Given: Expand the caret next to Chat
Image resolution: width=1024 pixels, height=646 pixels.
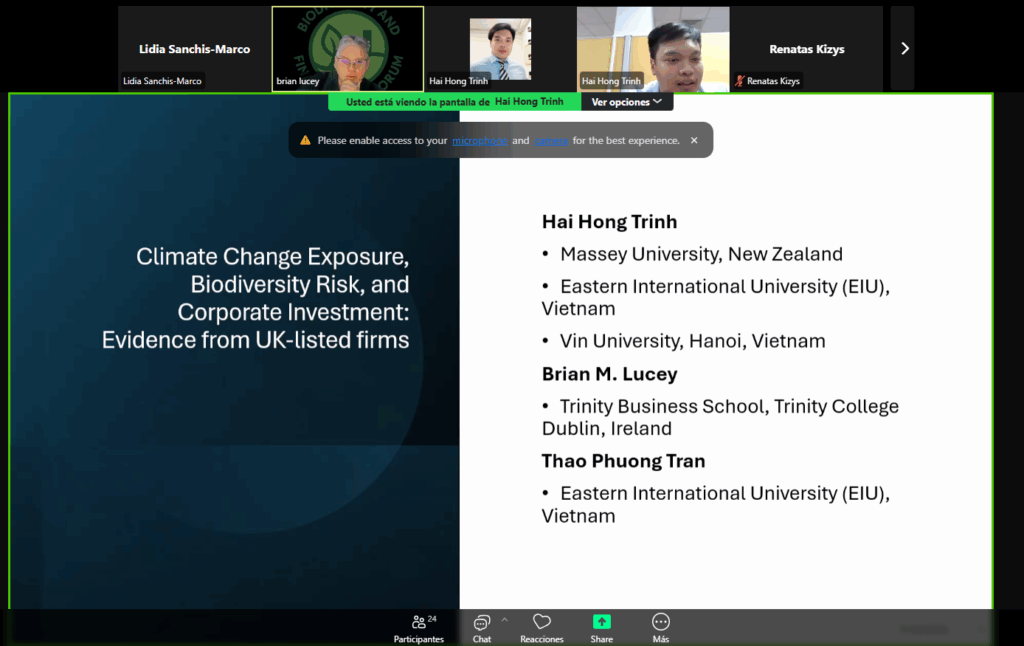Looking at the screenshot, I should [504, 620].
